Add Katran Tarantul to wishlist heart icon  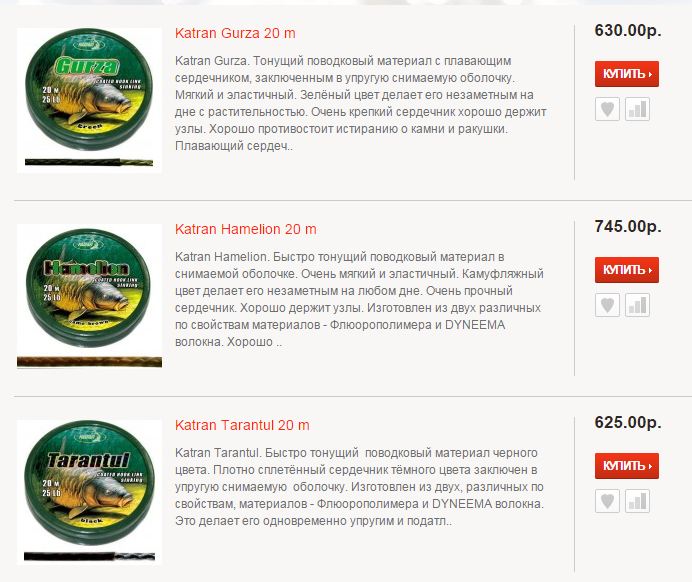(x=607, y=501)
